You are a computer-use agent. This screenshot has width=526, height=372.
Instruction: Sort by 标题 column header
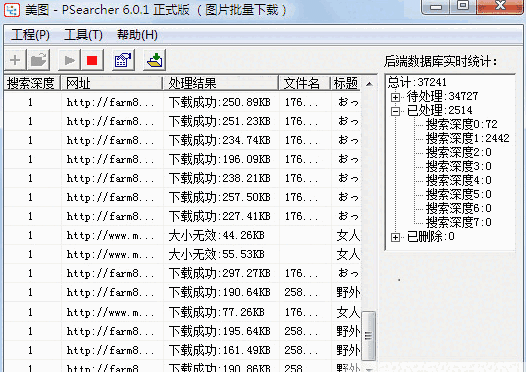tap(346, 83)
